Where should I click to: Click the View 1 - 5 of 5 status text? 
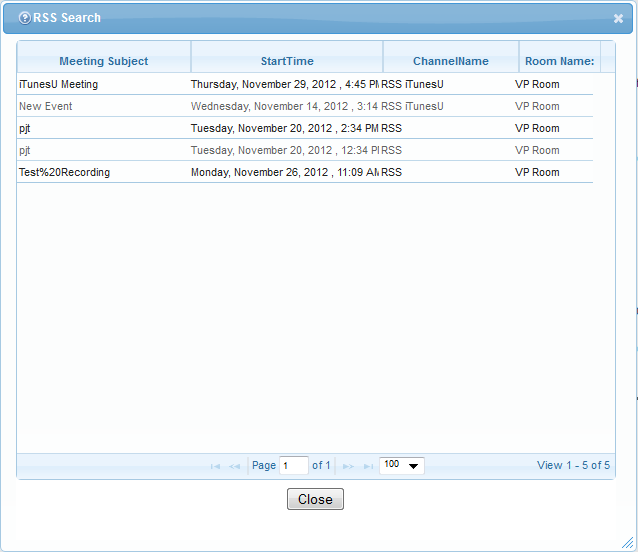[573, 465]
